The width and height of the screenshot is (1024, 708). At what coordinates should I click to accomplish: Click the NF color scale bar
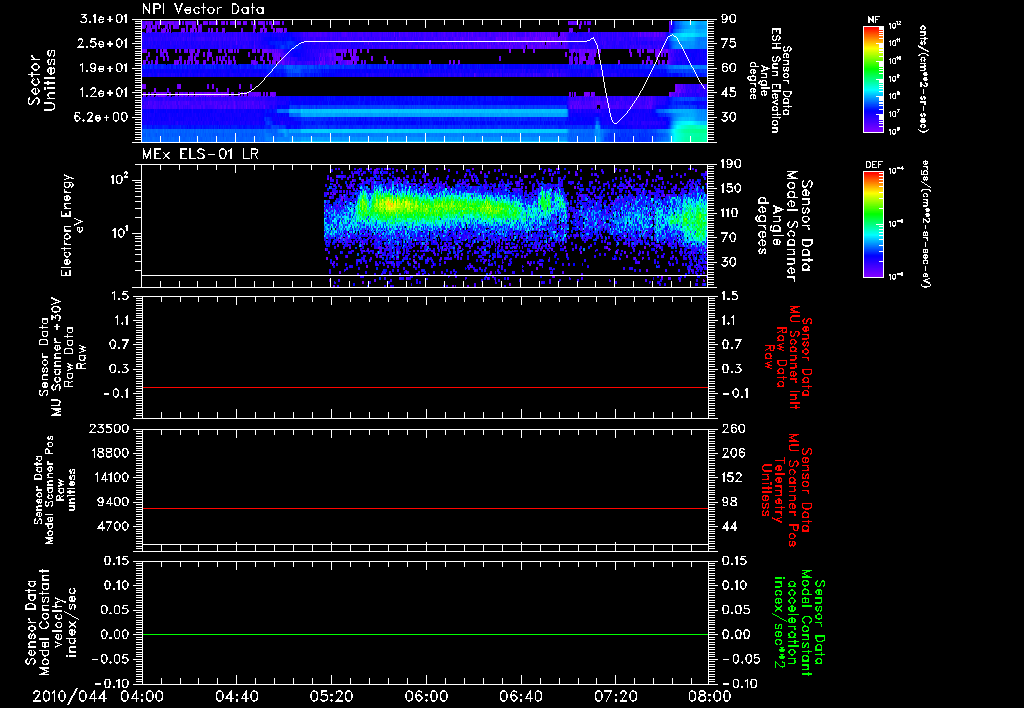[873, 78]
